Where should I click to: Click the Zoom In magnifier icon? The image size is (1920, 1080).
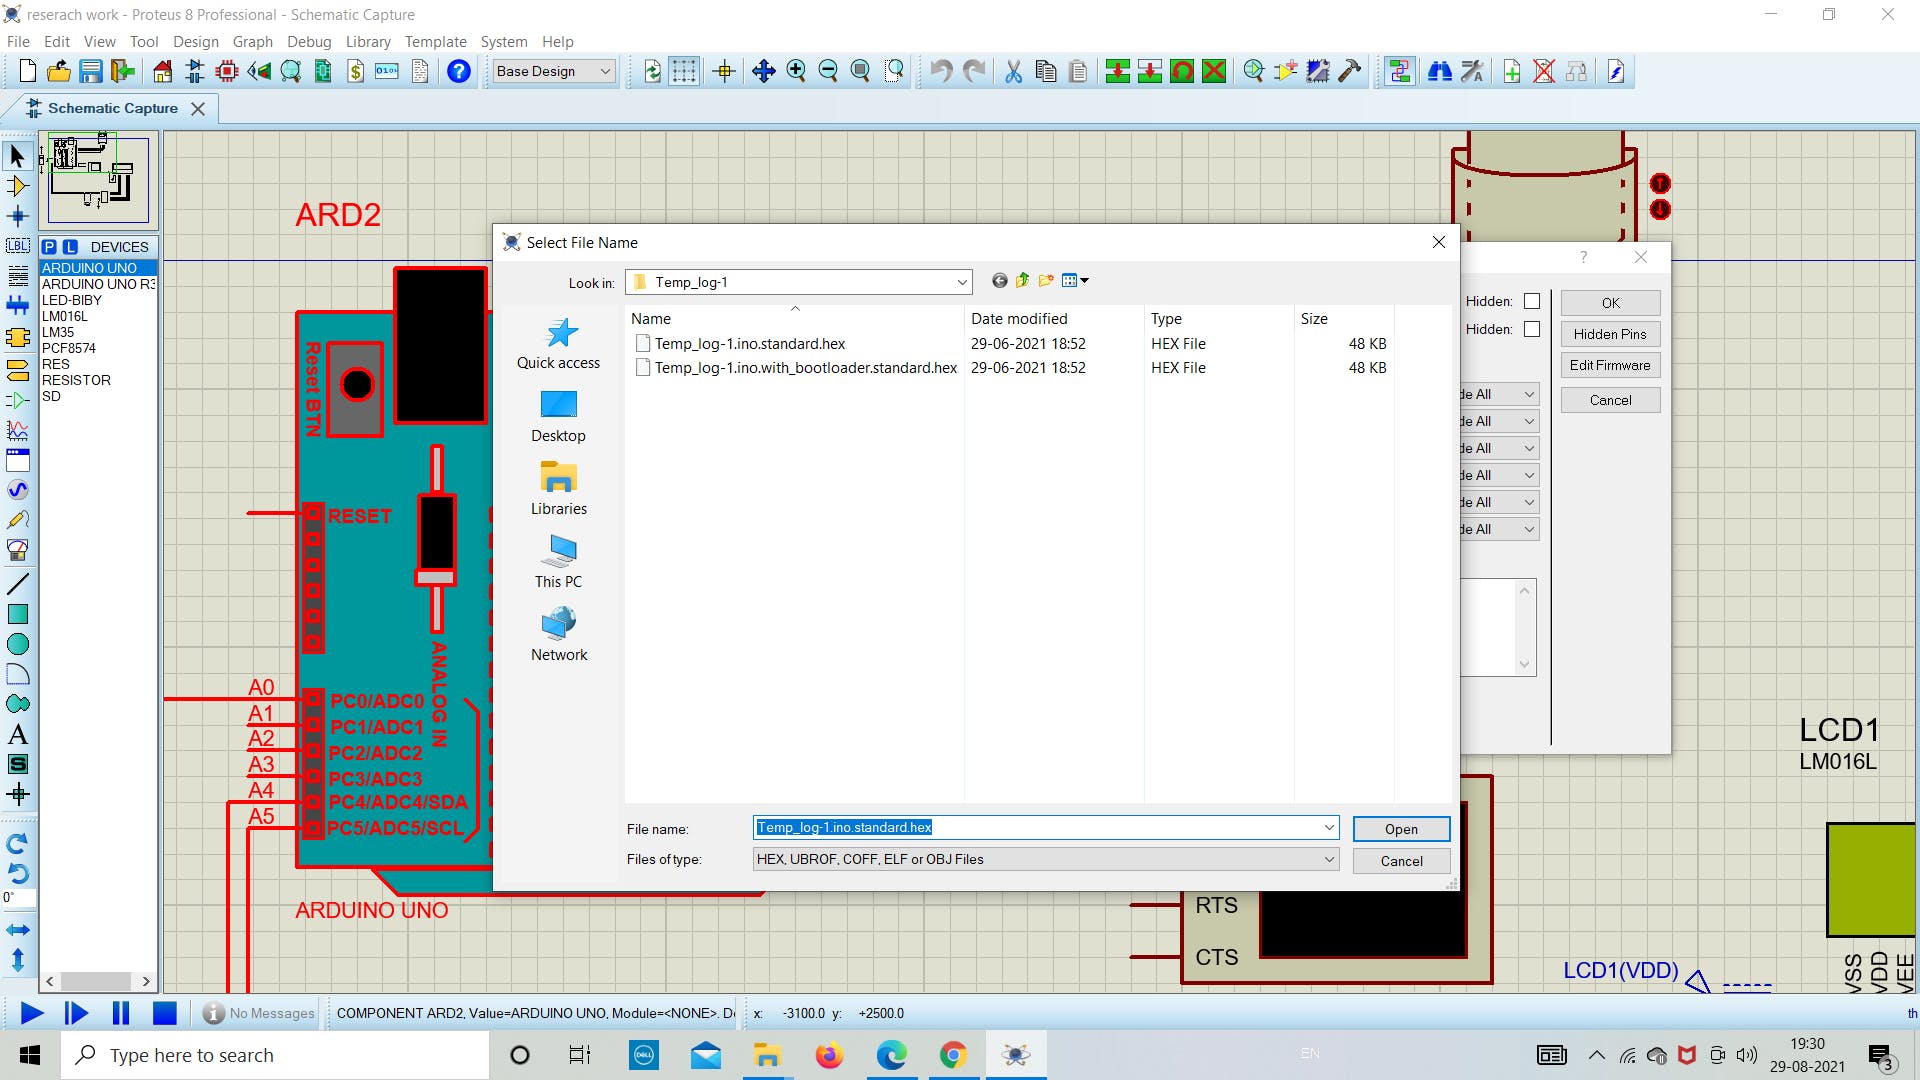pos(796,71)
